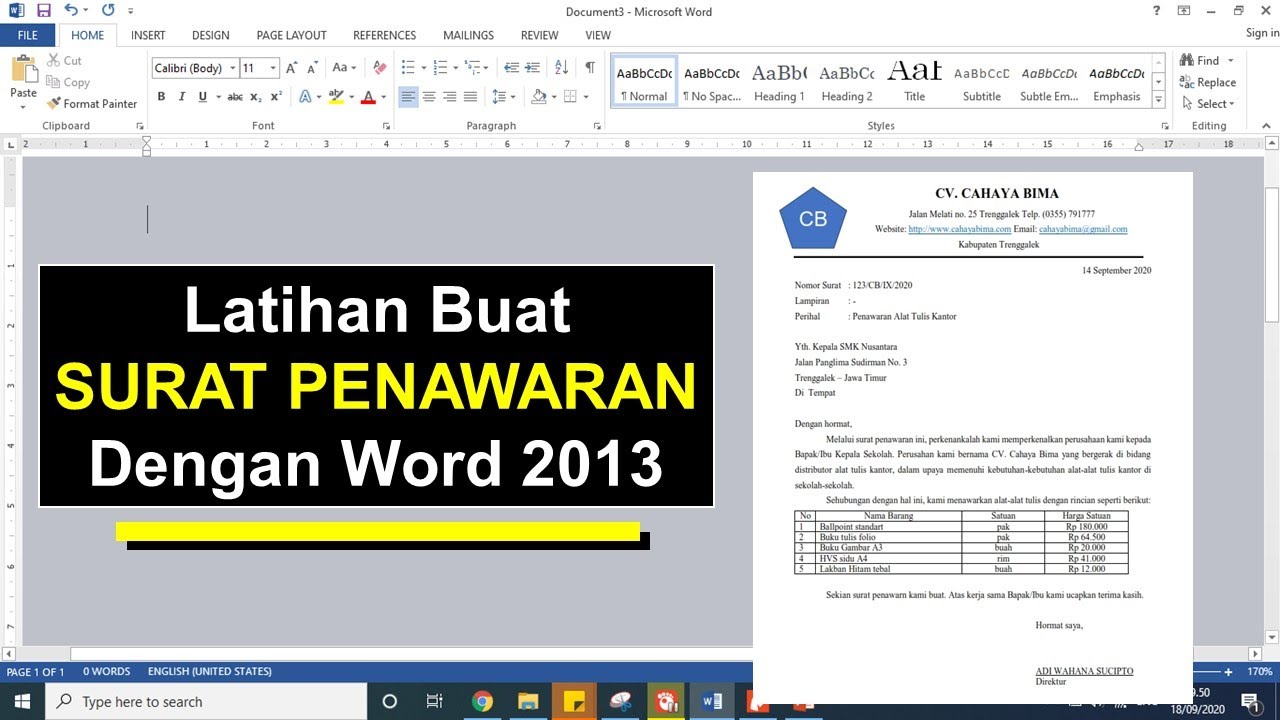Toggle Show/Hide paragraph marks

click(590, 68)
